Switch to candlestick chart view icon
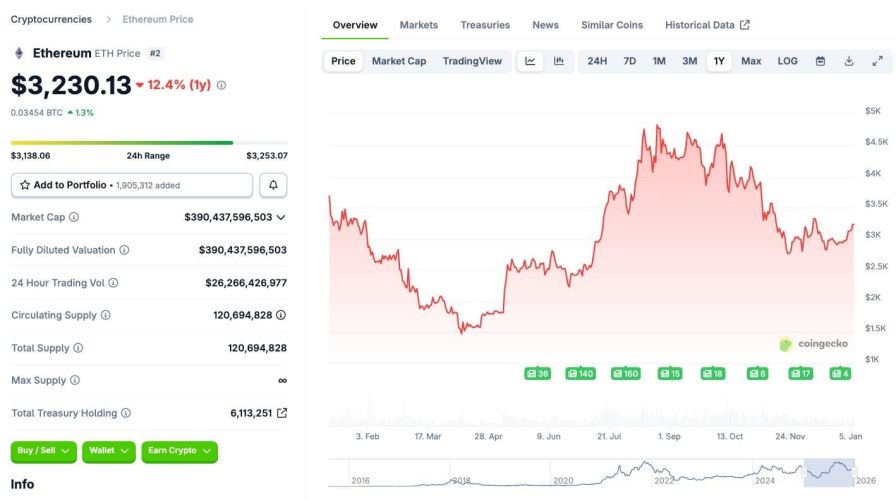Screen dimensions: 896x500 (x=559, y=61)
